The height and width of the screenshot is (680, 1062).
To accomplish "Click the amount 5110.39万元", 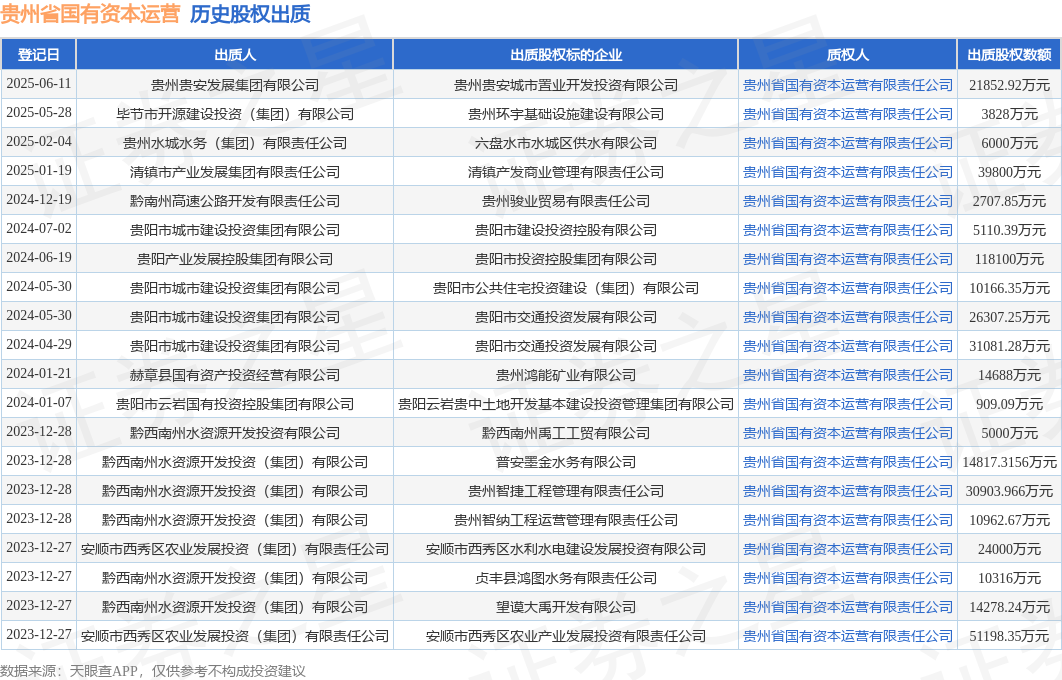I will (x=1009, y=230).
